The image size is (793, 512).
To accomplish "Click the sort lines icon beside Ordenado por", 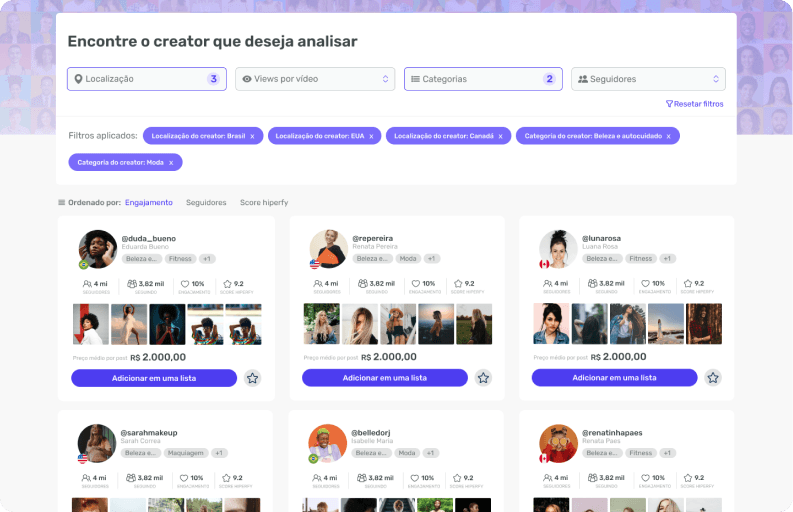I will 62,202.
